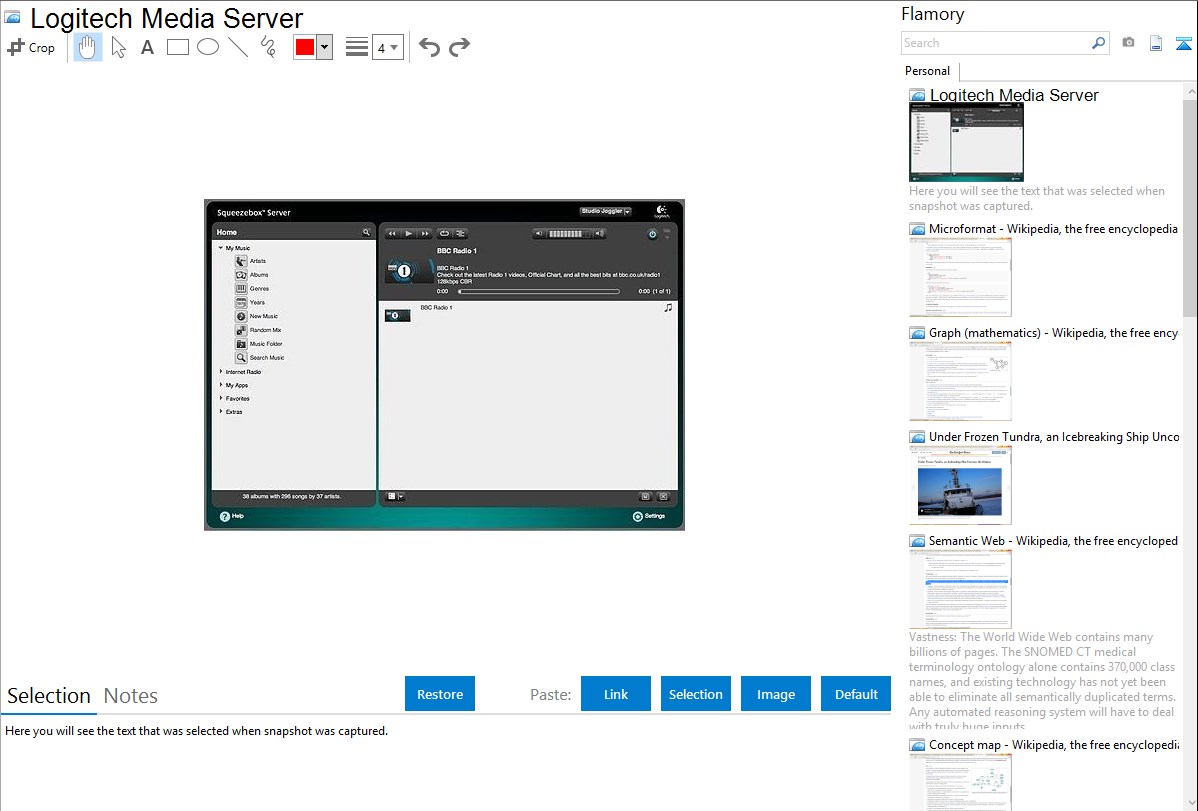Viewport: 1198px width, 811px height.
Task: Expand the My Apps node
Action: [x=221, y=385]
